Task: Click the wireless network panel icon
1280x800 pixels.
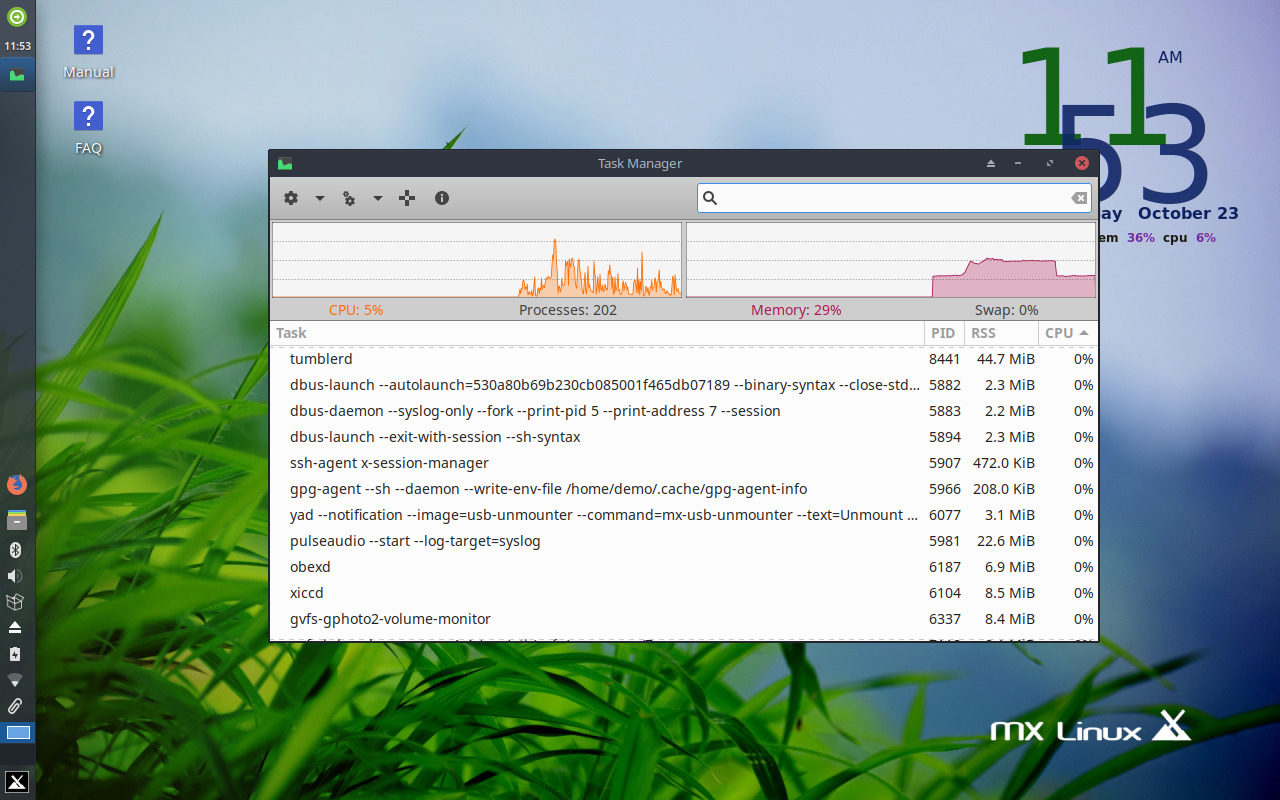Action: [x=15, y=679]
